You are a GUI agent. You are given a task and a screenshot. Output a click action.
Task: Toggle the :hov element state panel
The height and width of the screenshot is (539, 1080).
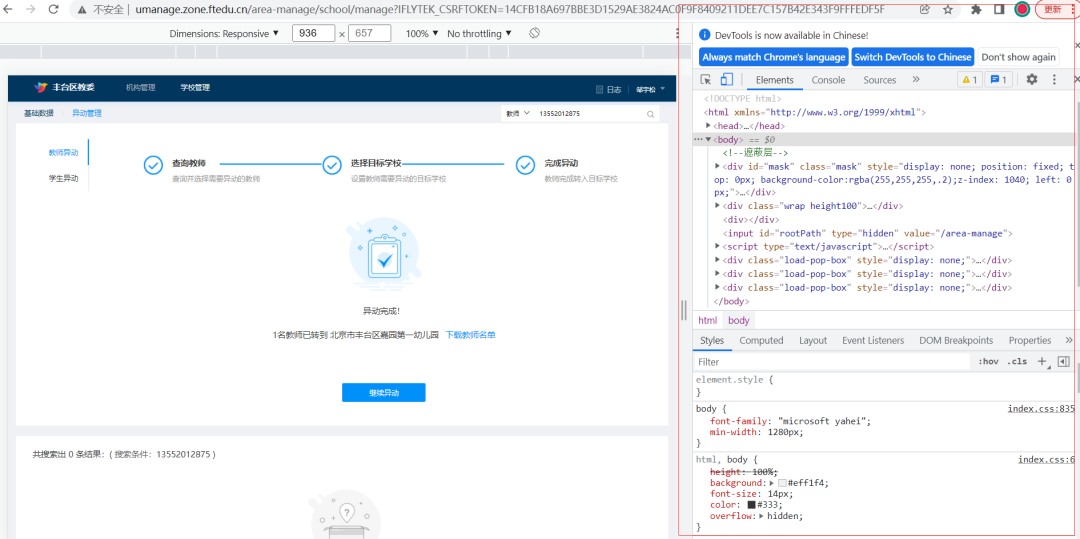(x=988, y=362)
